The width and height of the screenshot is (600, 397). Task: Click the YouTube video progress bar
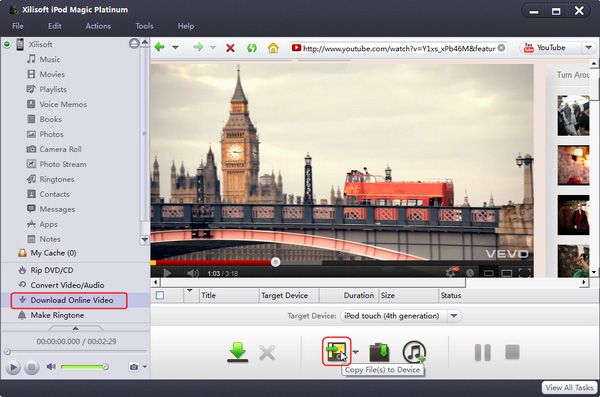(342, 263)
